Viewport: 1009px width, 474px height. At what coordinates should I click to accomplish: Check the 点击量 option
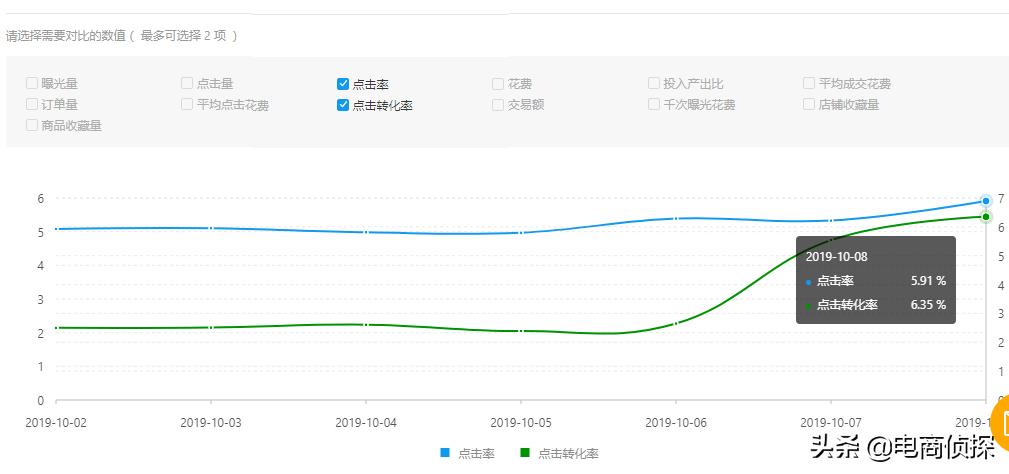(187, 84)
